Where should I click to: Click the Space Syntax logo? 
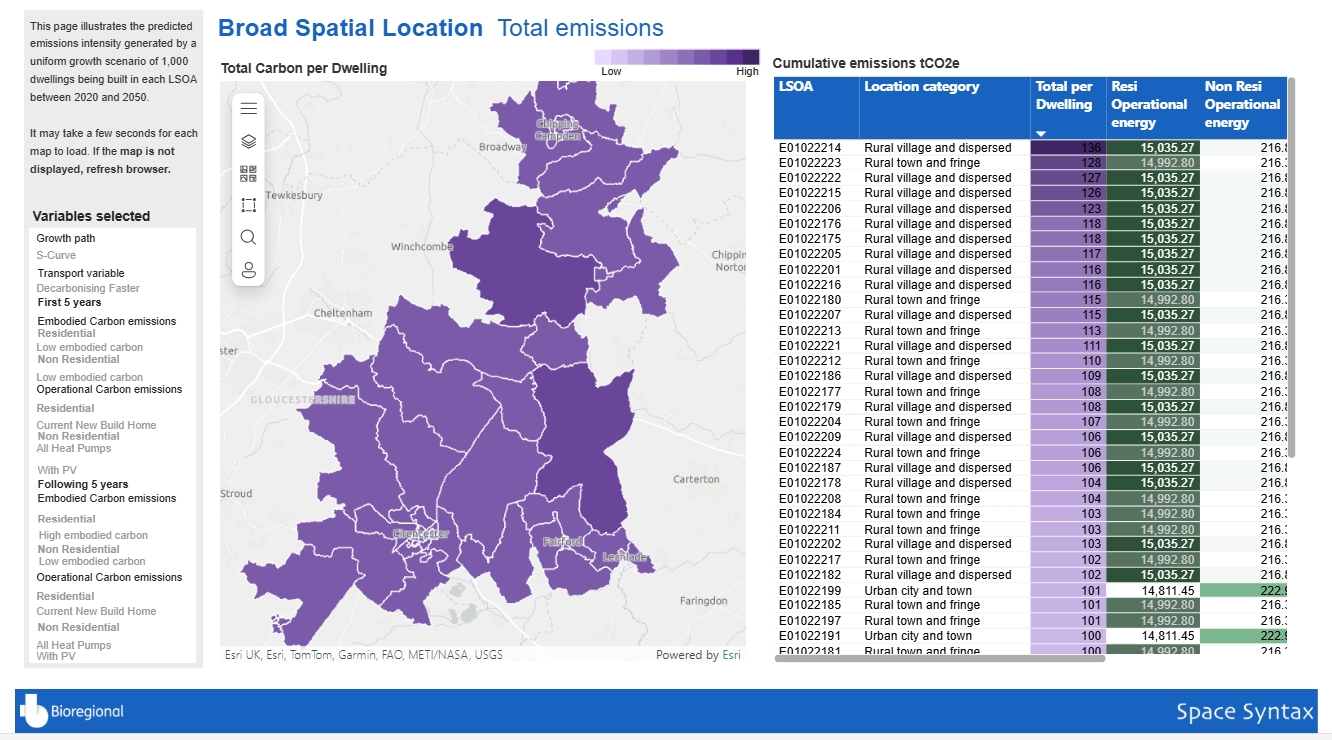tap(1244, 712)
